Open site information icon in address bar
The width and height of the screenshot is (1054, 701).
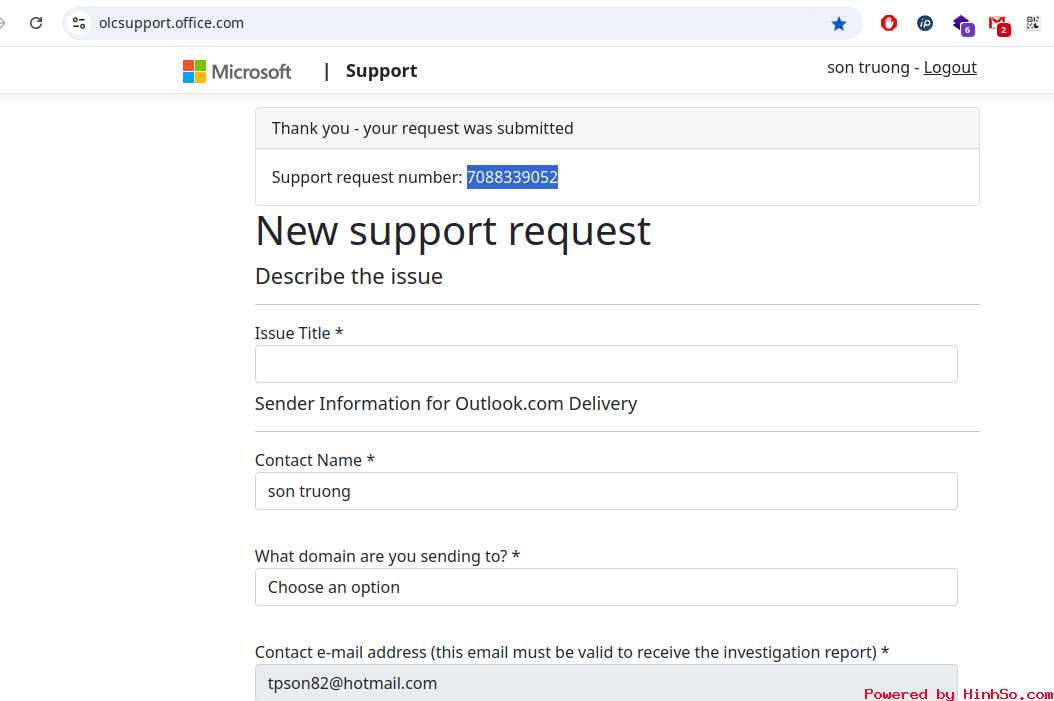(79, 23)
